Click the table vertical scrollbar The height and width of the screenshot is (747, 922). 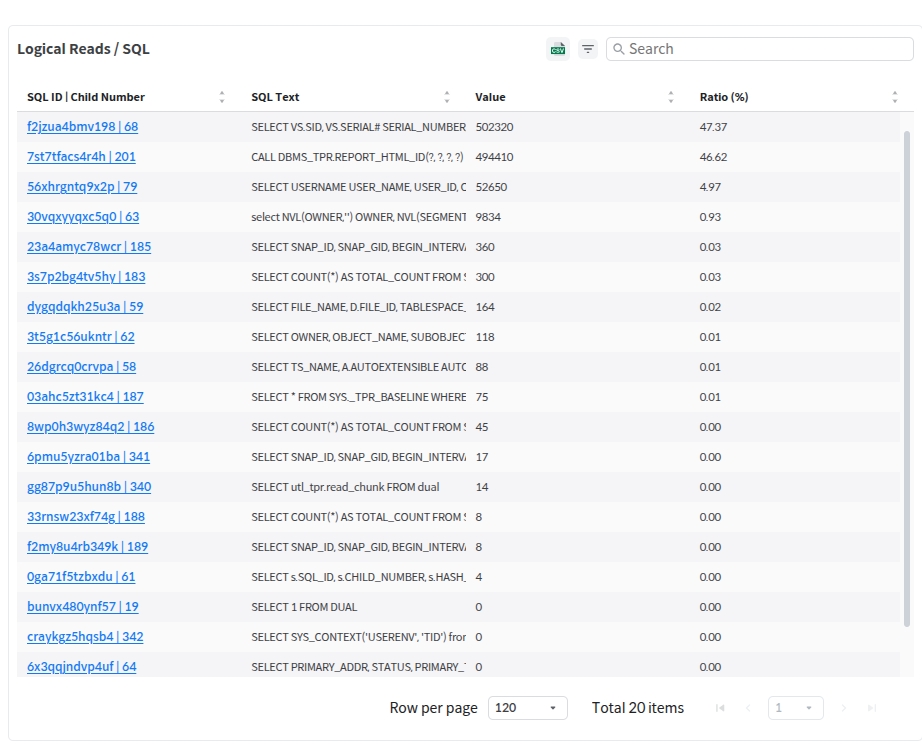click(907, 380)
